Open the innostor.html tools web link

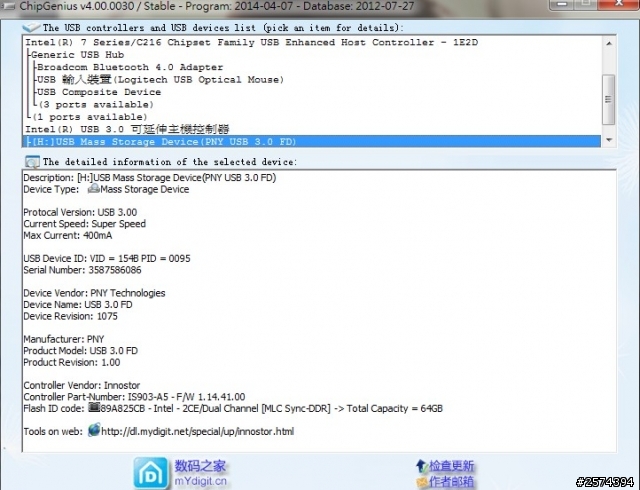(198, 431)
